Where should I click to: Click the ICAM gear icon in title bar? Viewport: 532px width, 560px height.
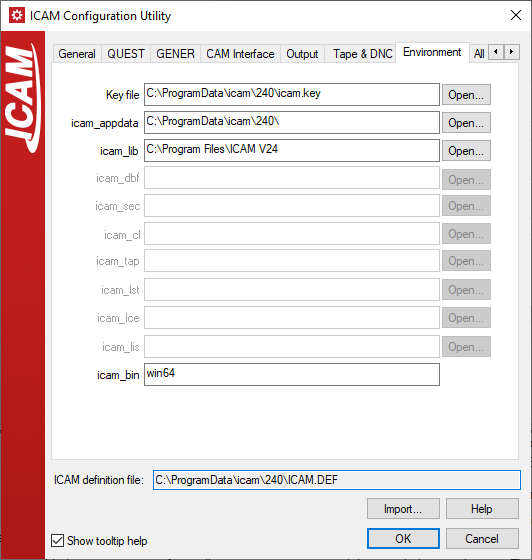pyautogui.click(x=17, y=15)
